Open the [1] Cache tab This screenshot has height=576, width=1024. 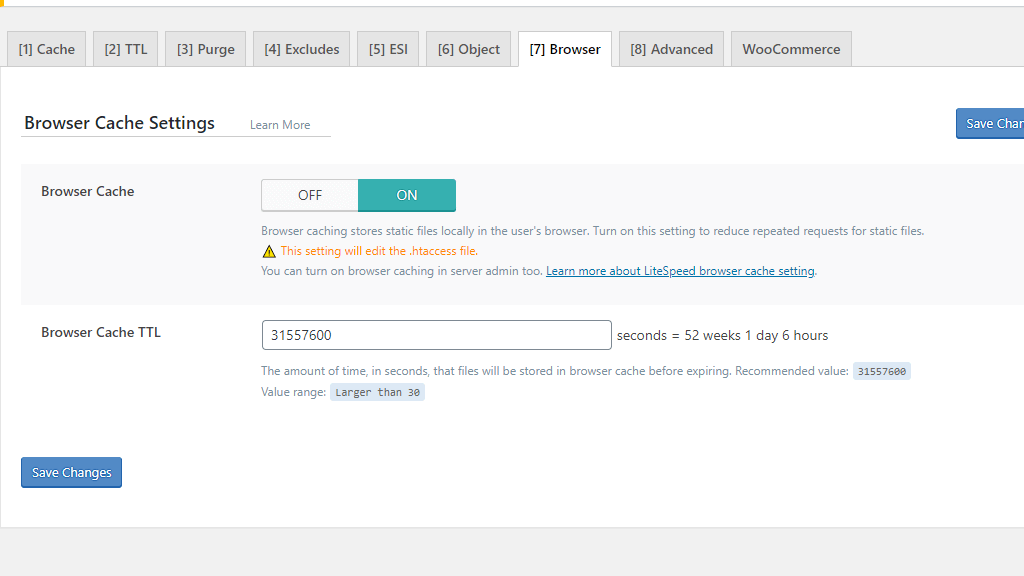(46, 49)
